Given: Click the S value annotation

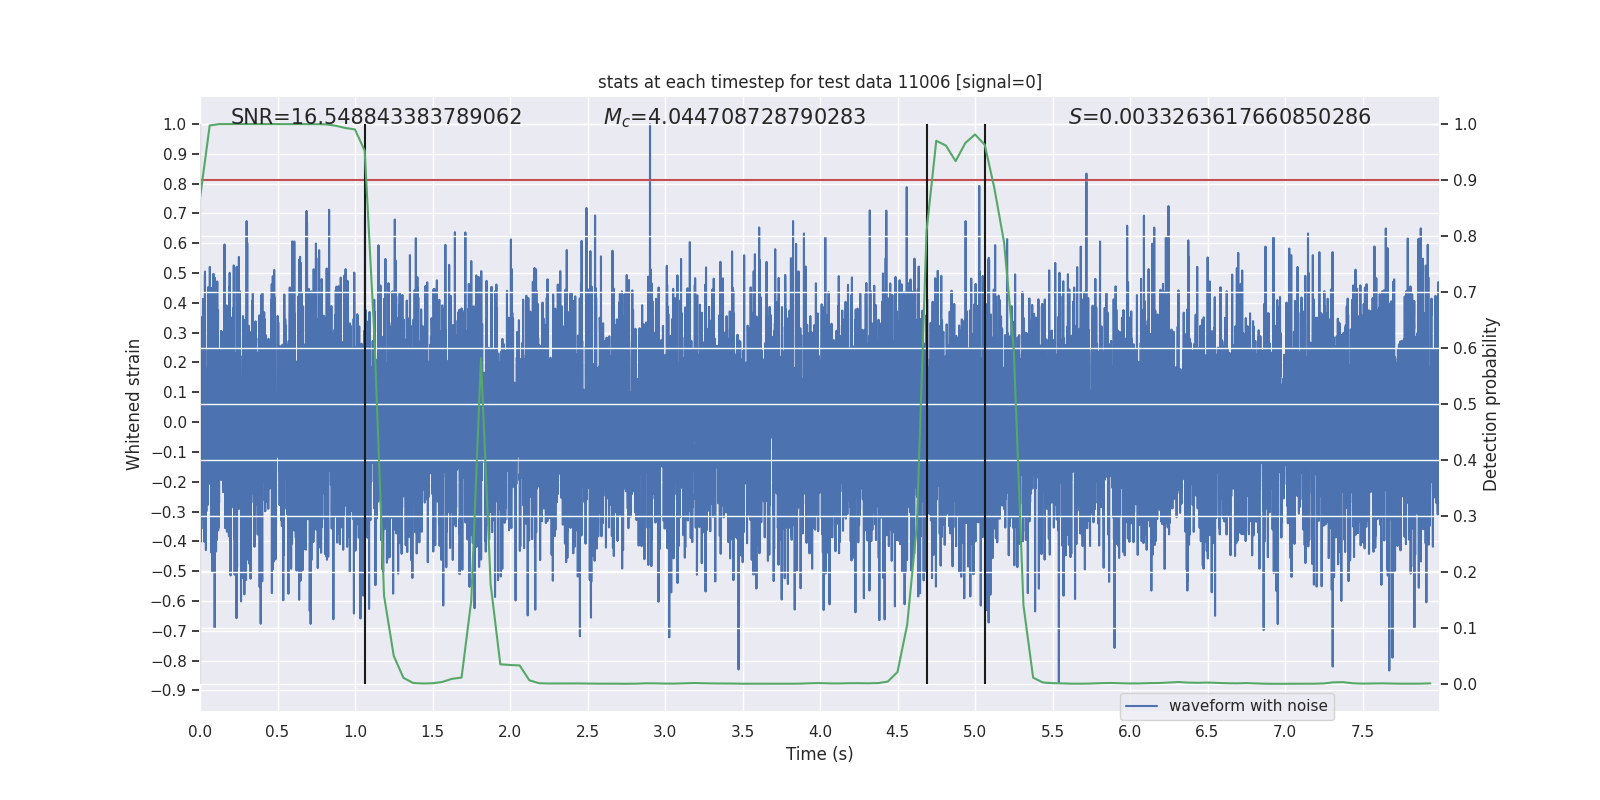Looking at the screenshot, I should [x=1220, y=117].
